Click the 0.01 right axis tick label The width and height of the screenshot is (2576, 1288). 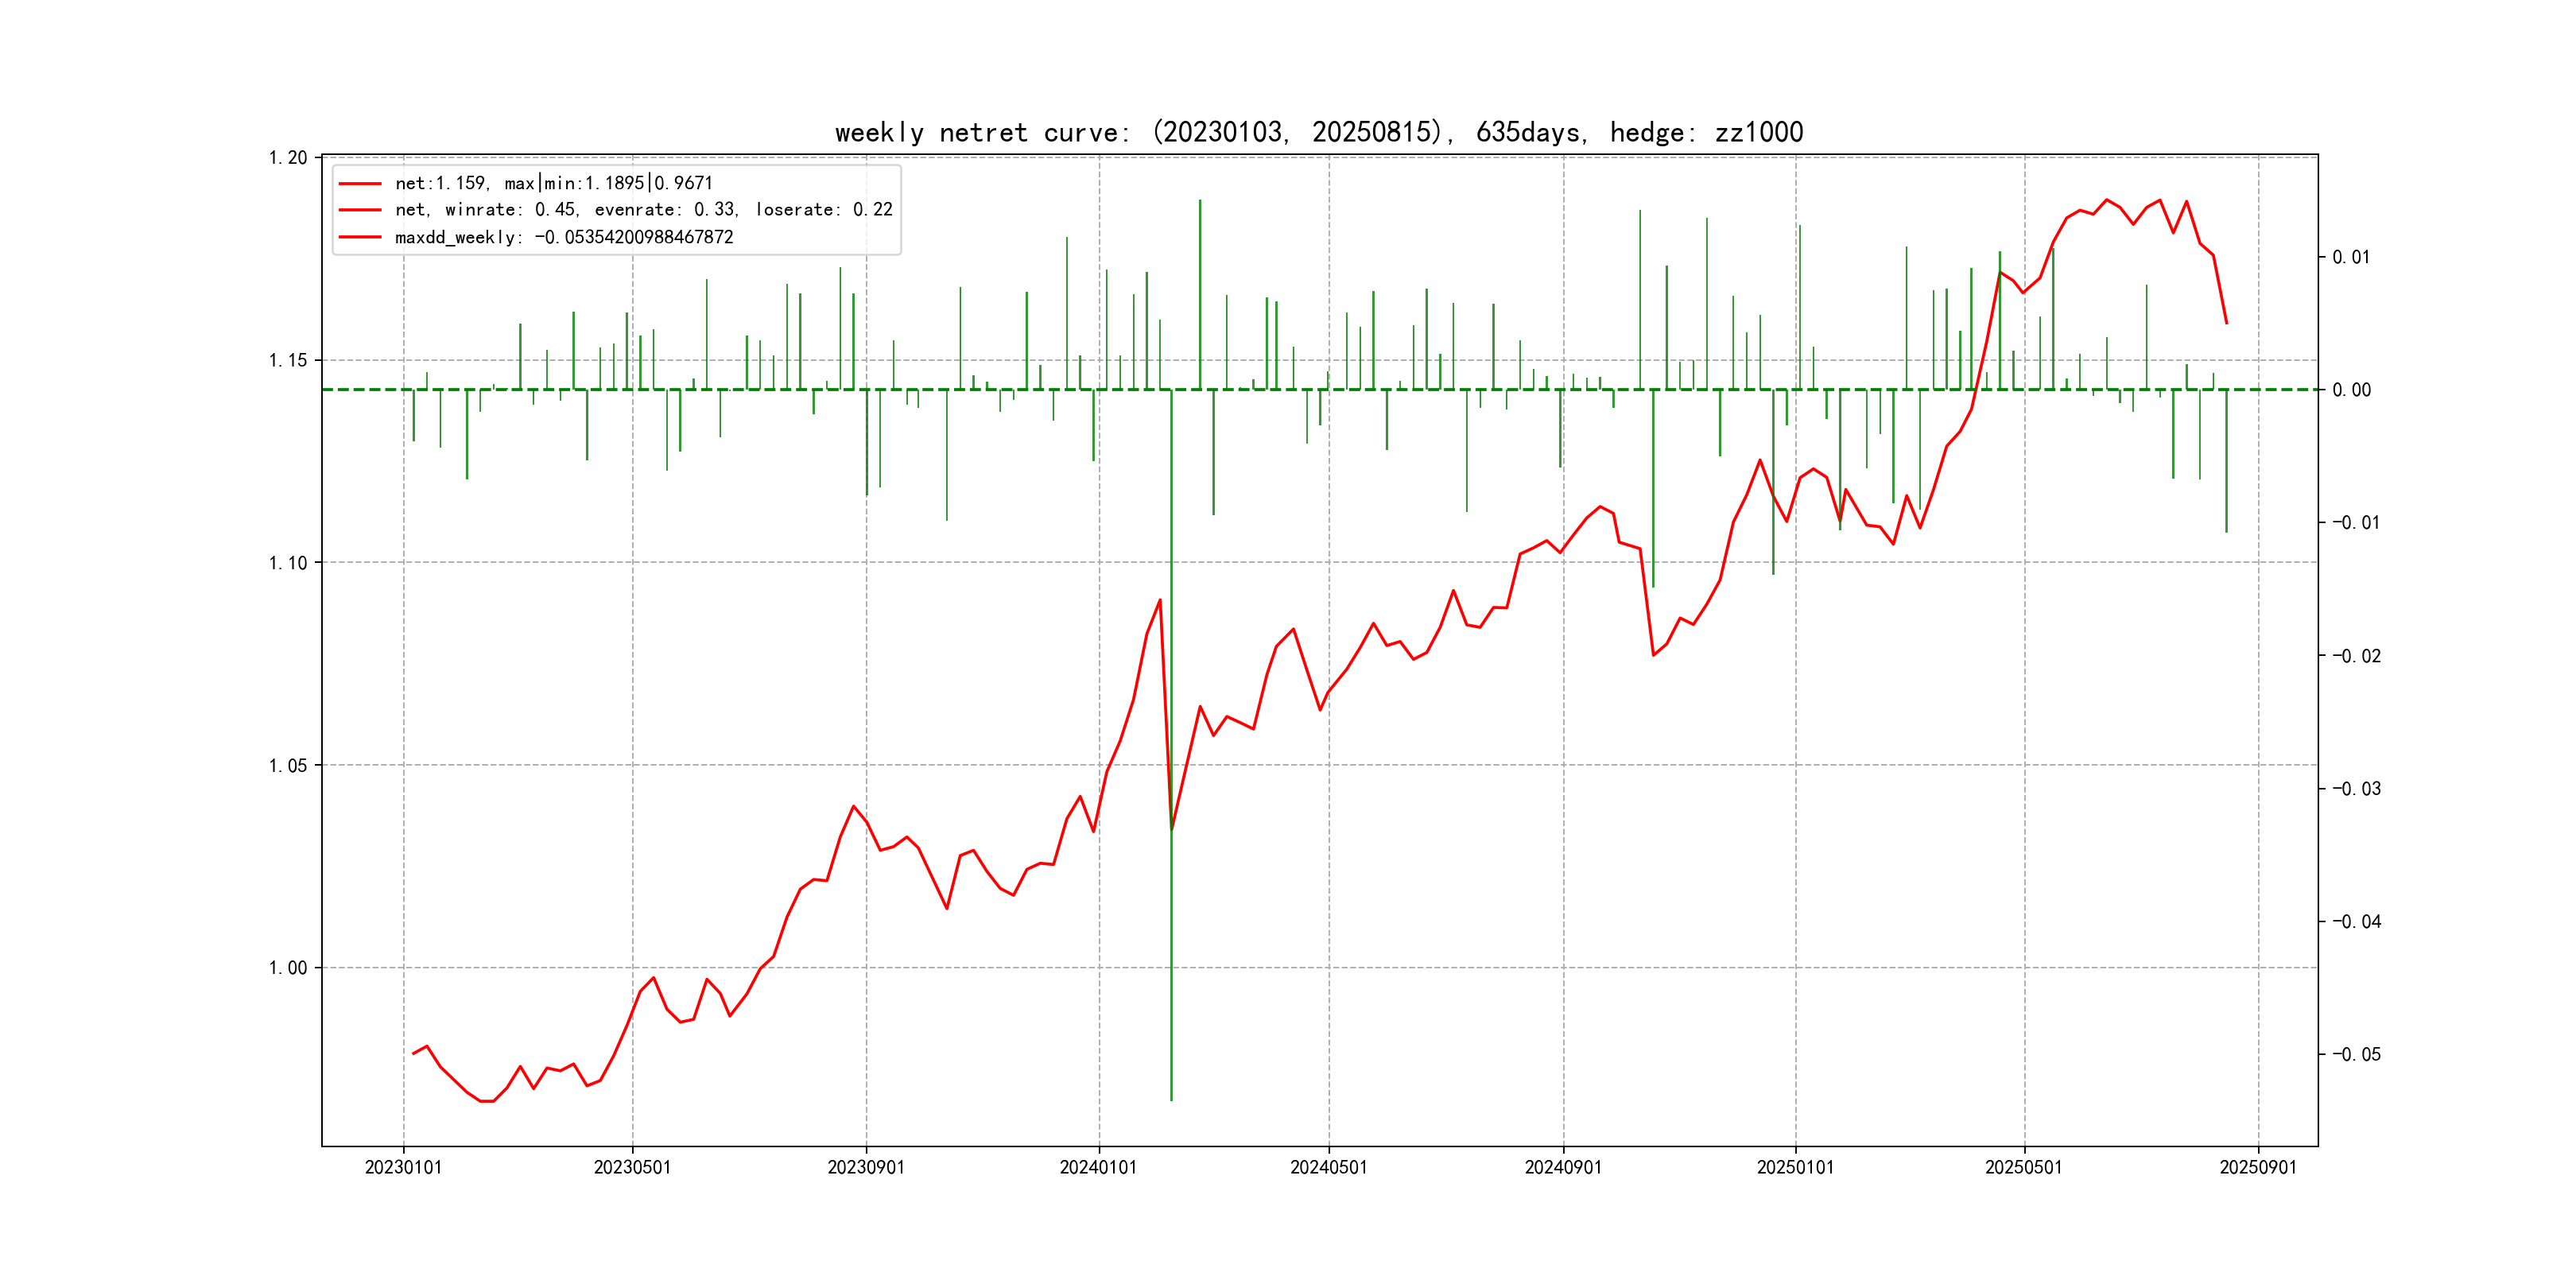(x=2351, y=258)
